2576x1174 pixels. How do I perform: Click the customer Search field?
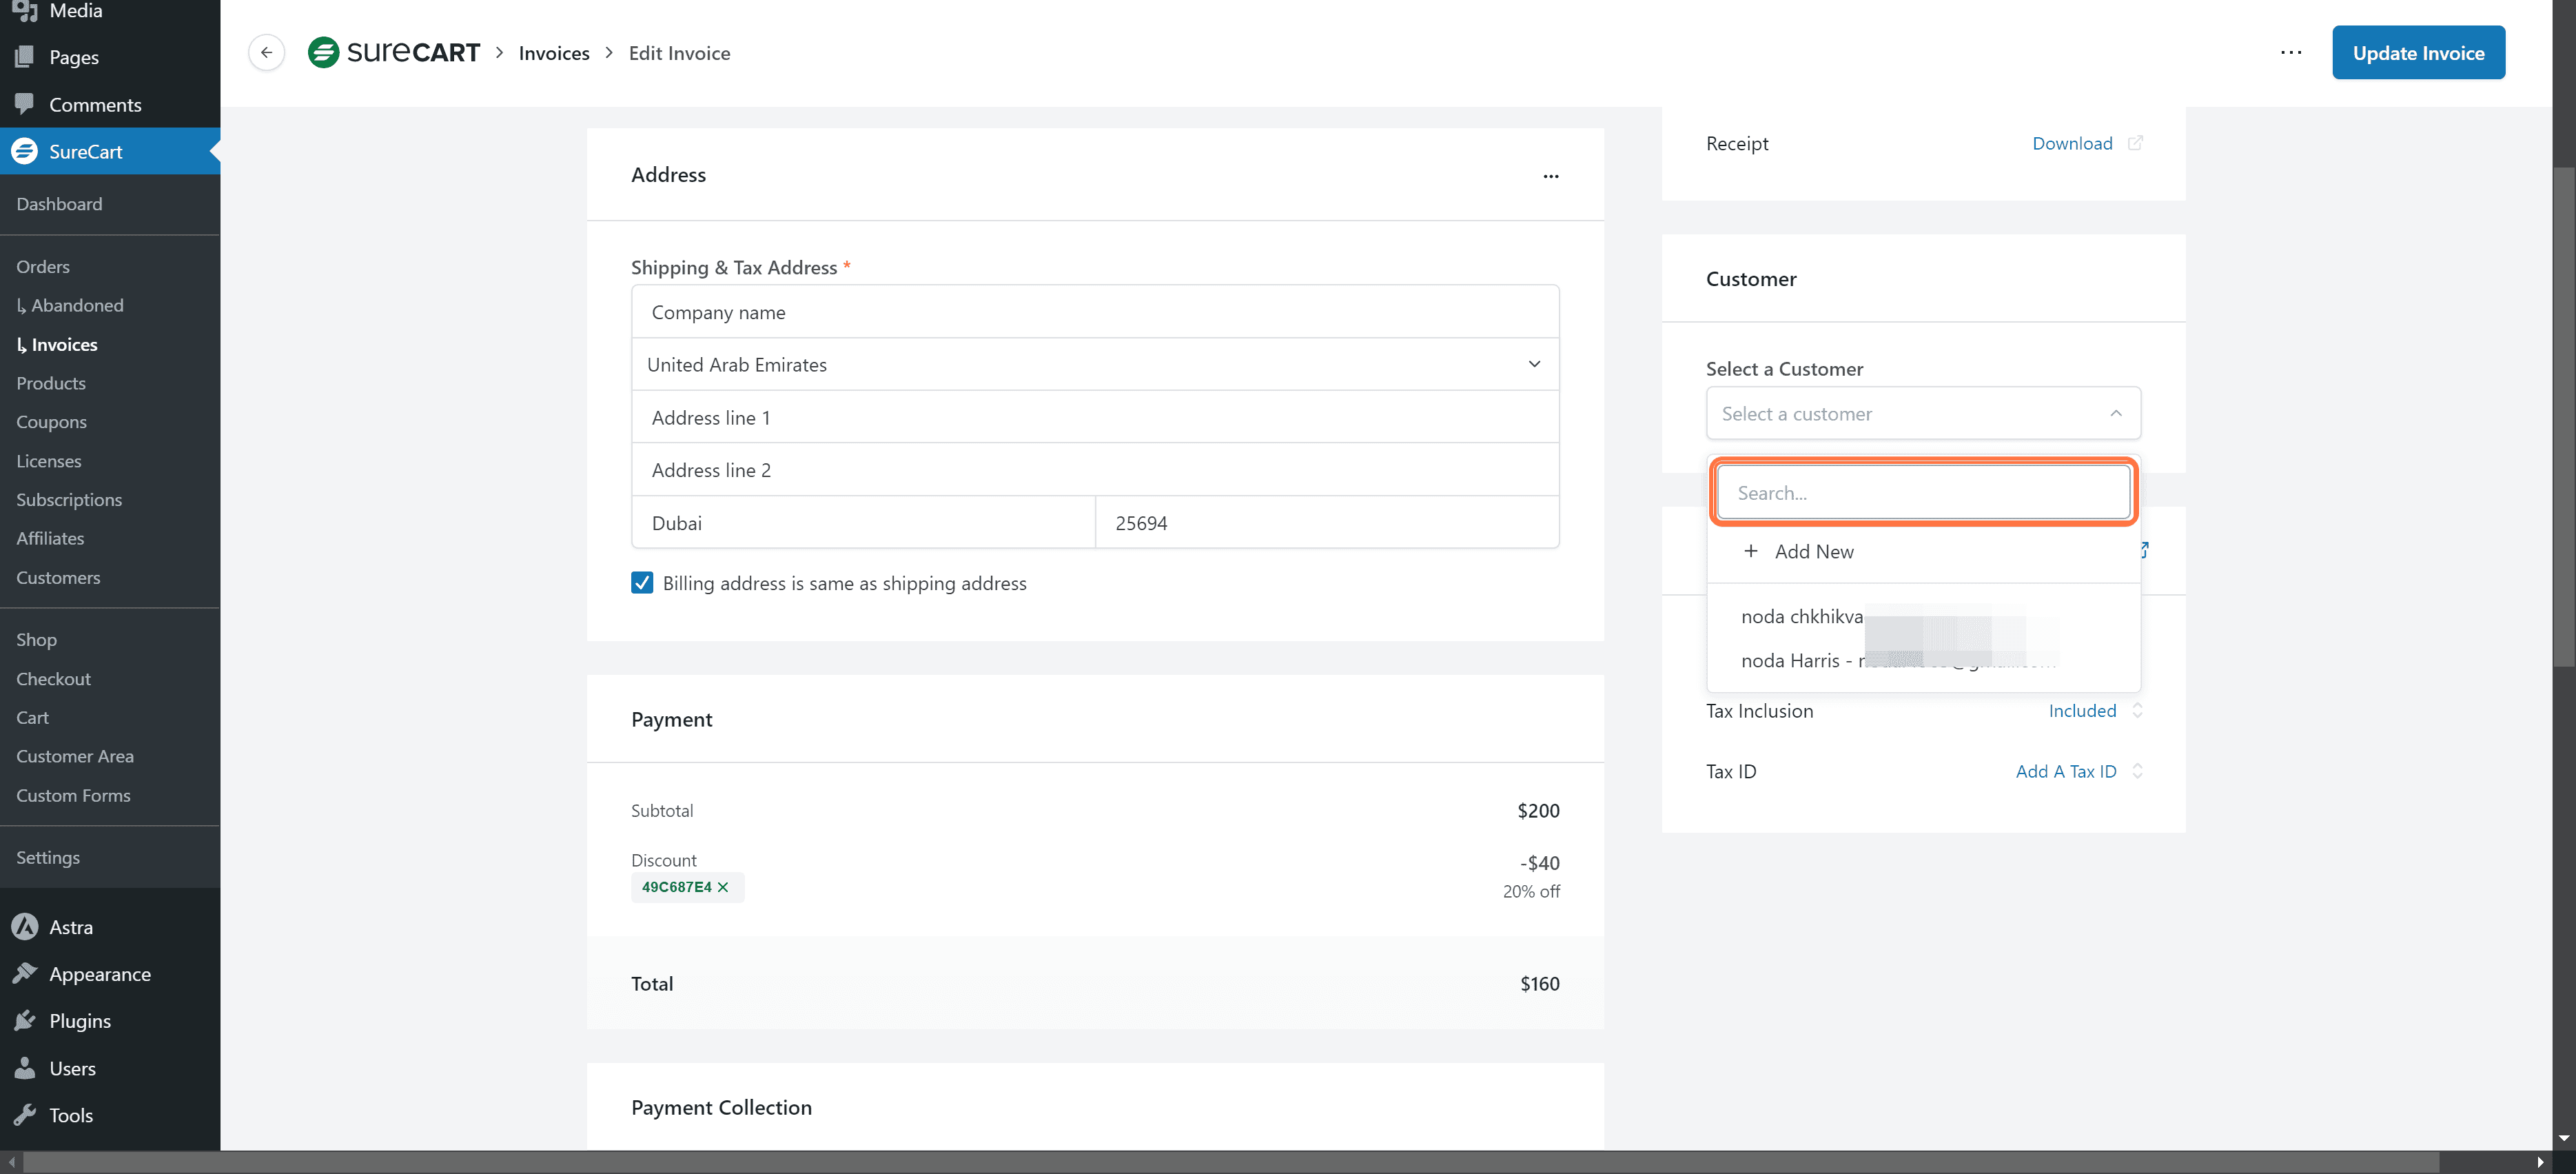point(1922,493)
